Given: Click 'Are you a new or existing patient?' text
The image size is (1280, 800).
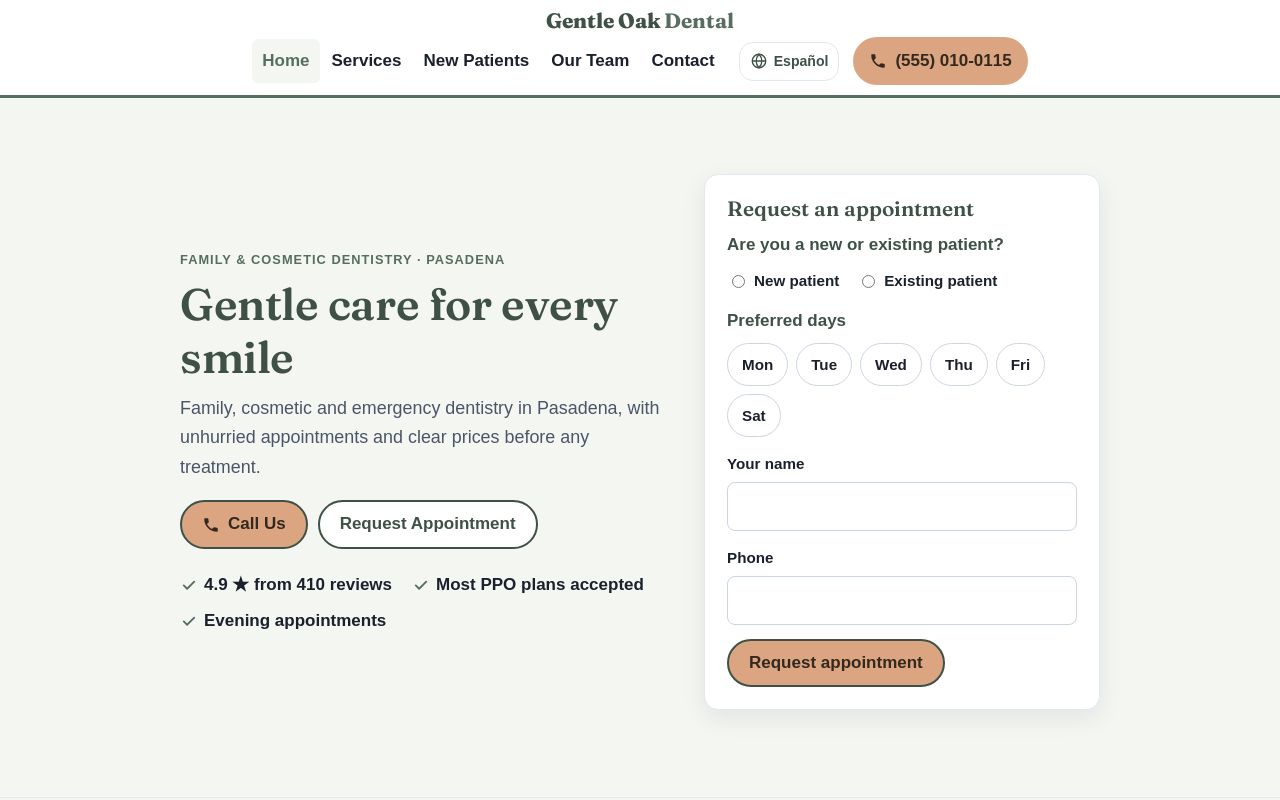Looking at the screenshot, I should click(865, 244).
